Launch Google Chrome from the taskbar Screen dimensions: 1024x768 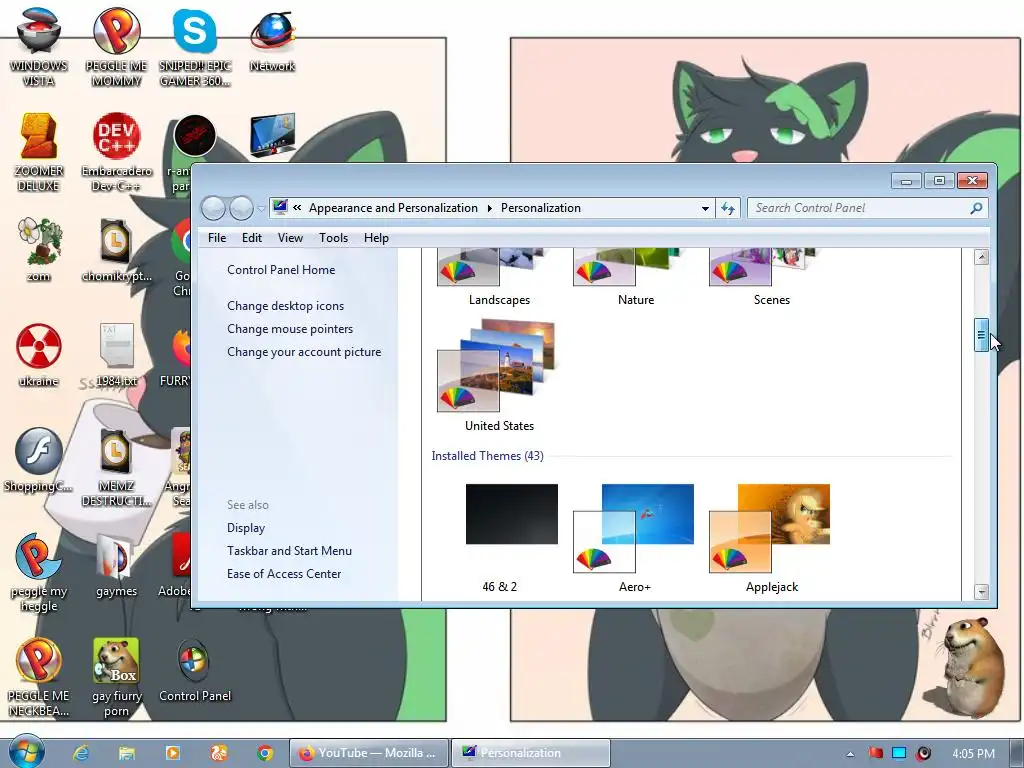(x=264, y=753)
